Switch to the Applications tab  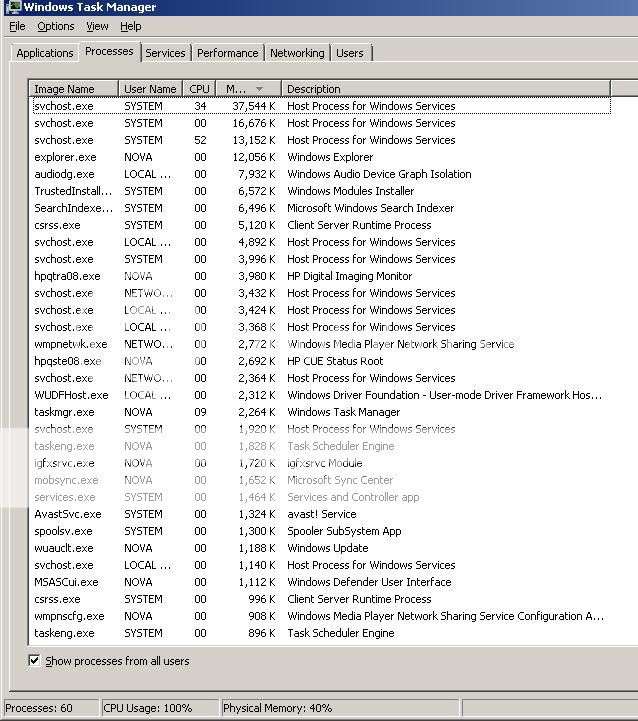[45, 53]
